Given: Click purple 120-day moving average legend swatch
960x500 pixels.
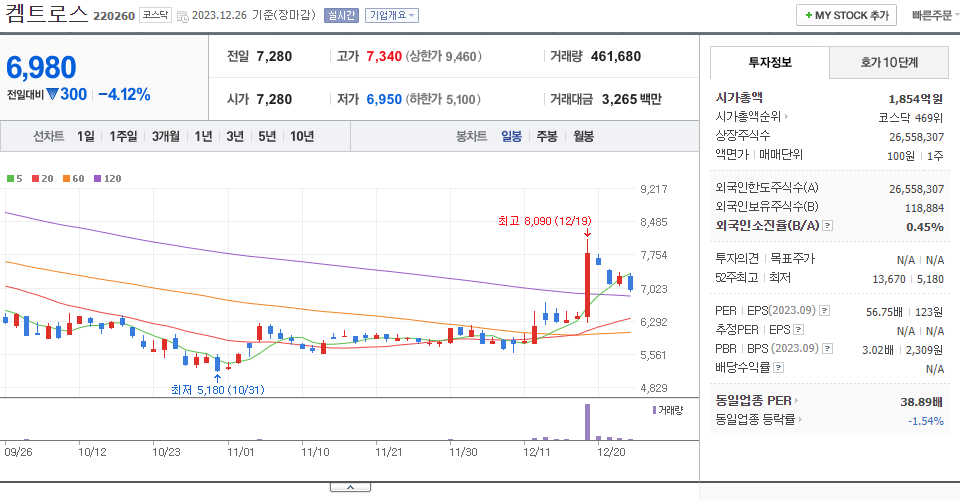Looking at the screenshot, I should tap(97, 179).
